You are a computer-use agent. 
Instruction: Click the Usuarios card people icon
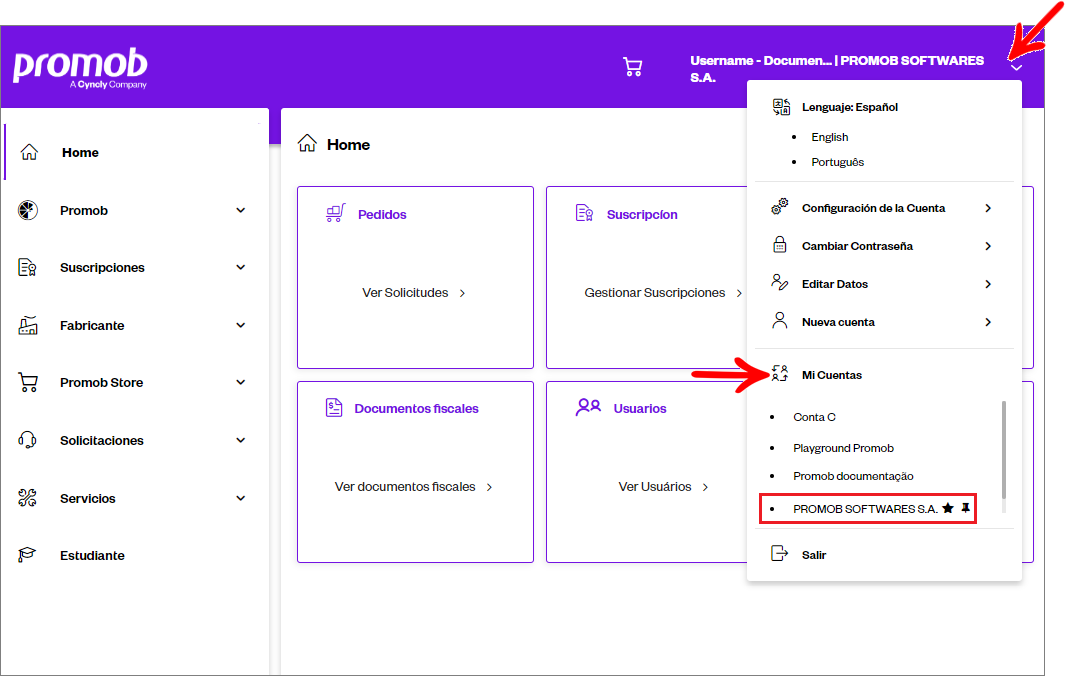pyautogui.click(x=588, y=407)
